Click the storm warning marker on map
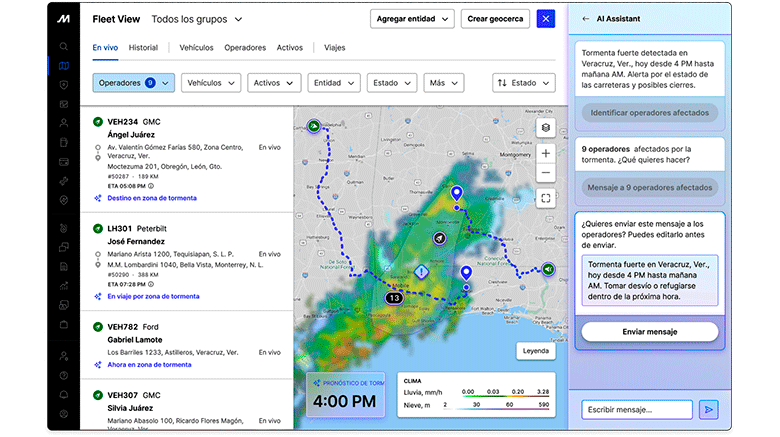Screen dimensions: 780x437 click(421, 272)
